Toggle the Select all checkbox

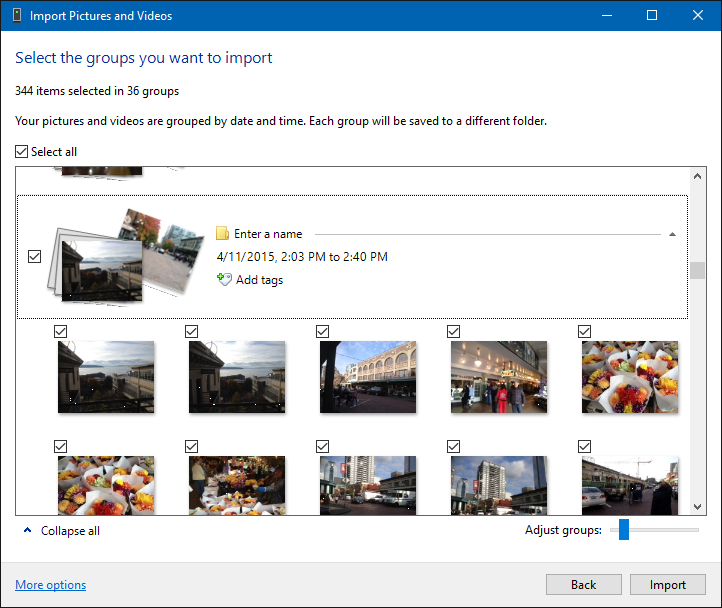pos(22,152)
